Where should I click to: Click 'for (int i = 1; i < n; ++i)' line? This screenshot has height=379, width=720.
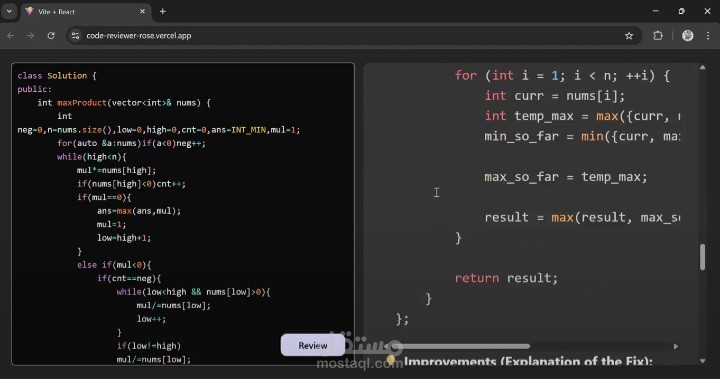point(562,75)
